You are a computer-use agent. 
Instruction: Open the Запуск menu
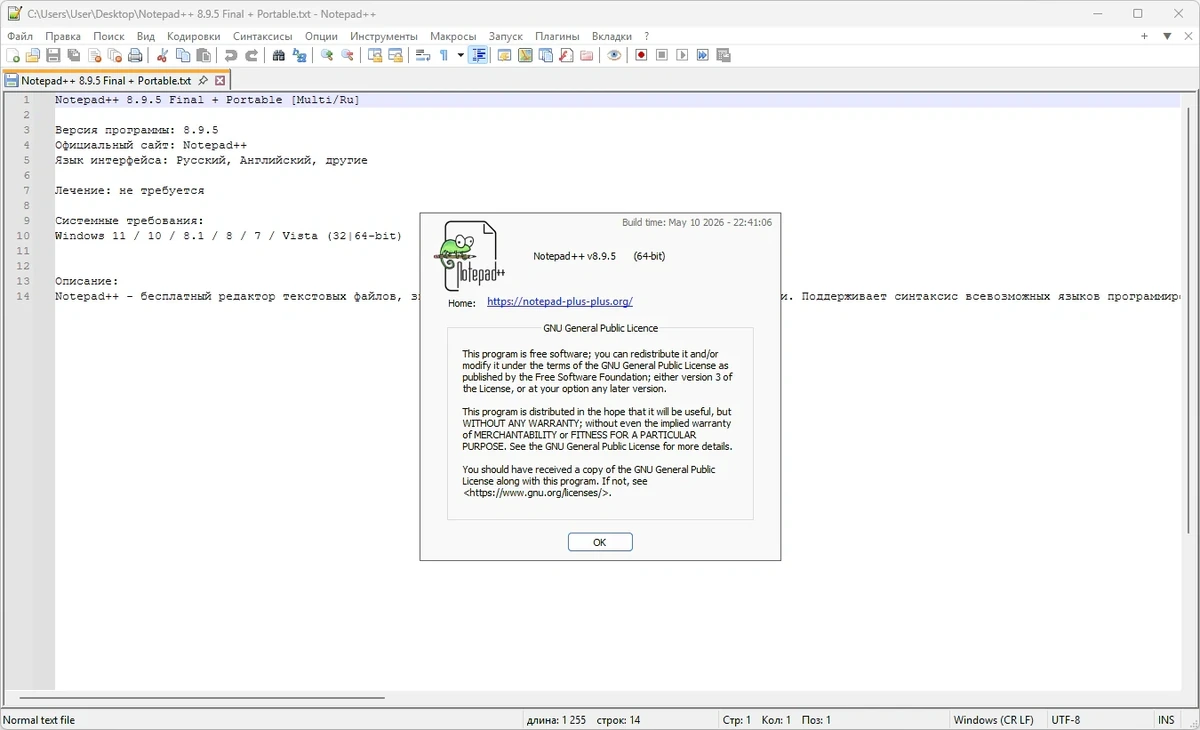tap(506, 36)
